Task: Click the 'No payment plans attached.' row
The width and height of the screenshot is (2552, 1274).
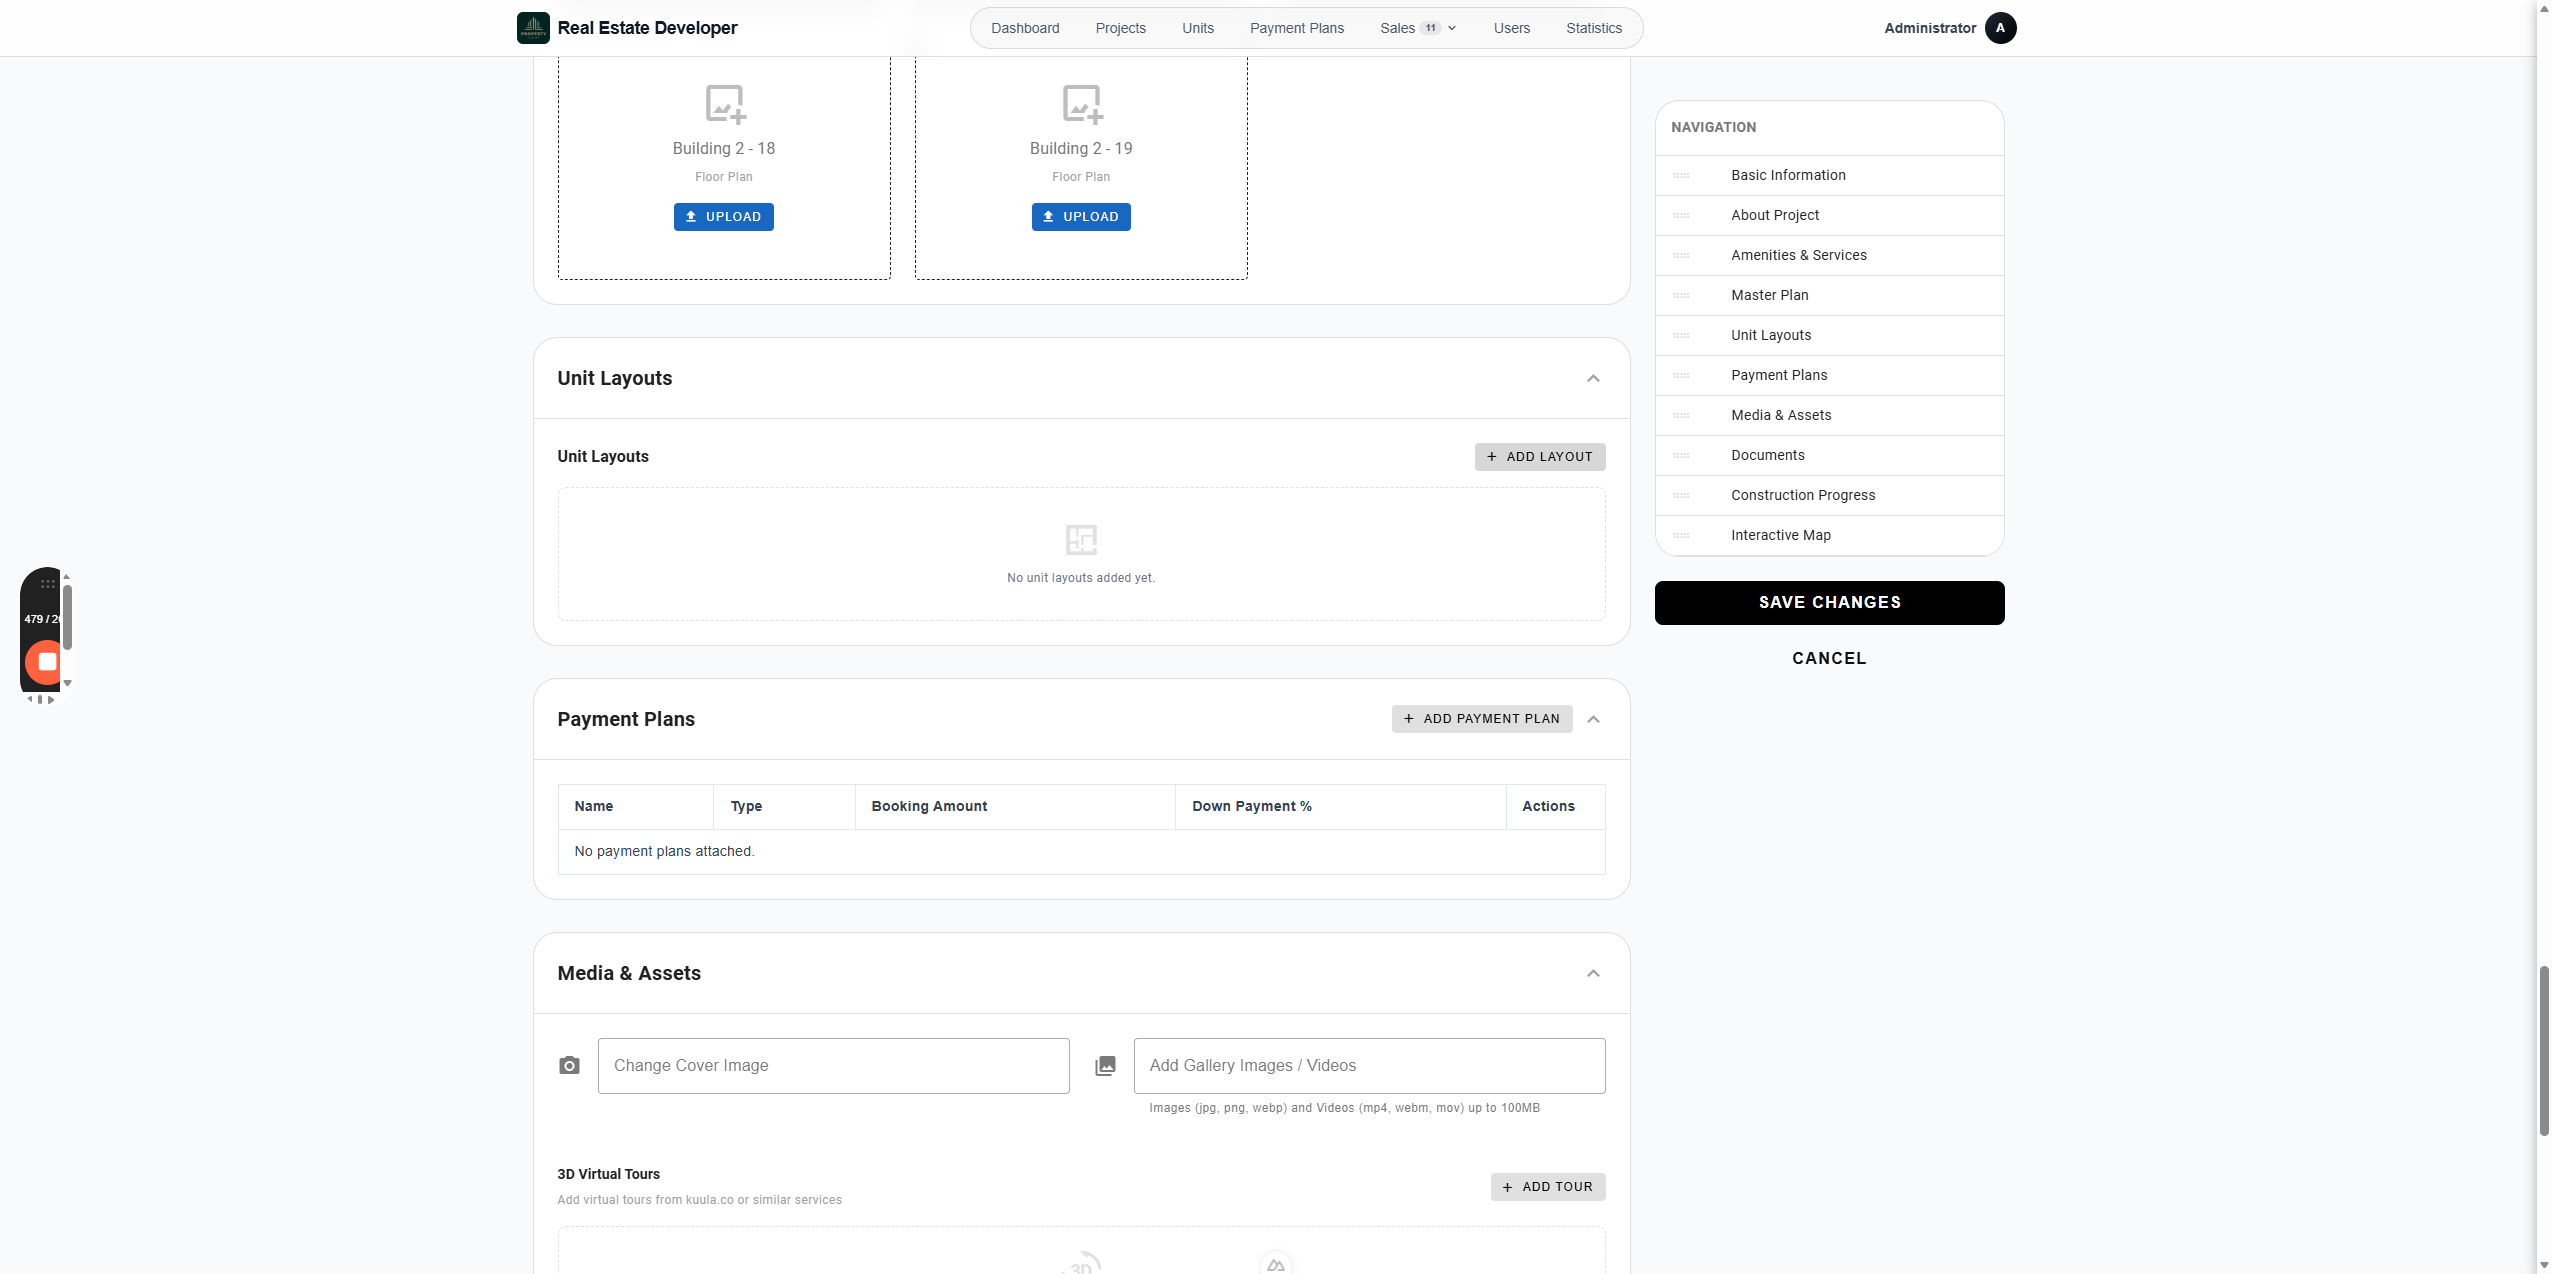Action: pyautogui.click(x=1081, y=852)
